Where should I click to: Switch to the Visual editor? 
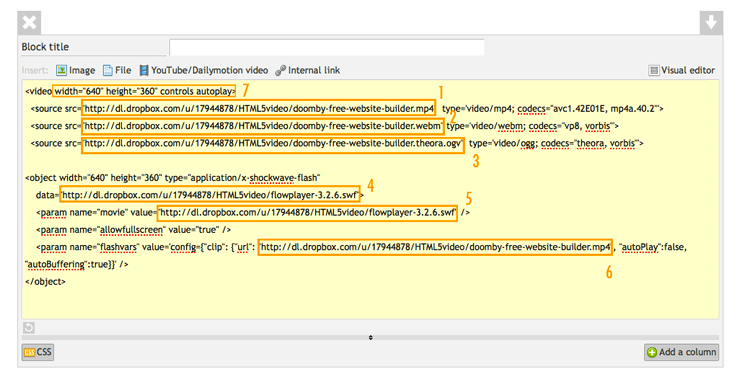[681, 70]
